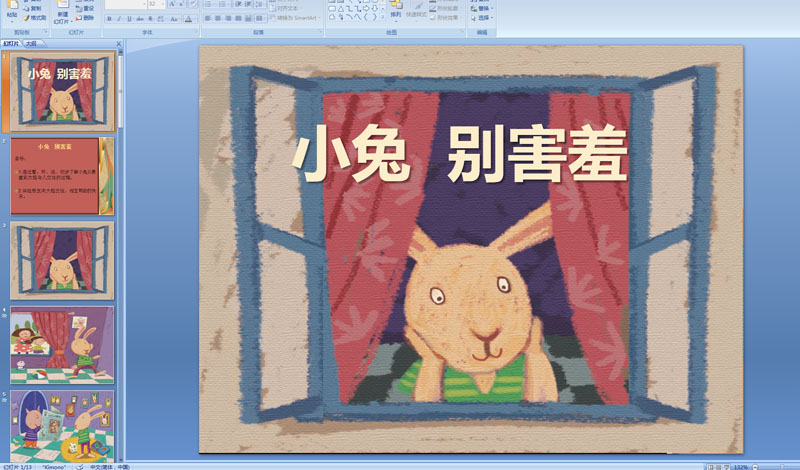Click the Grow Font (larger A) button
The width and height of the screenshot is (800, 470).
[x=172, y=4]
